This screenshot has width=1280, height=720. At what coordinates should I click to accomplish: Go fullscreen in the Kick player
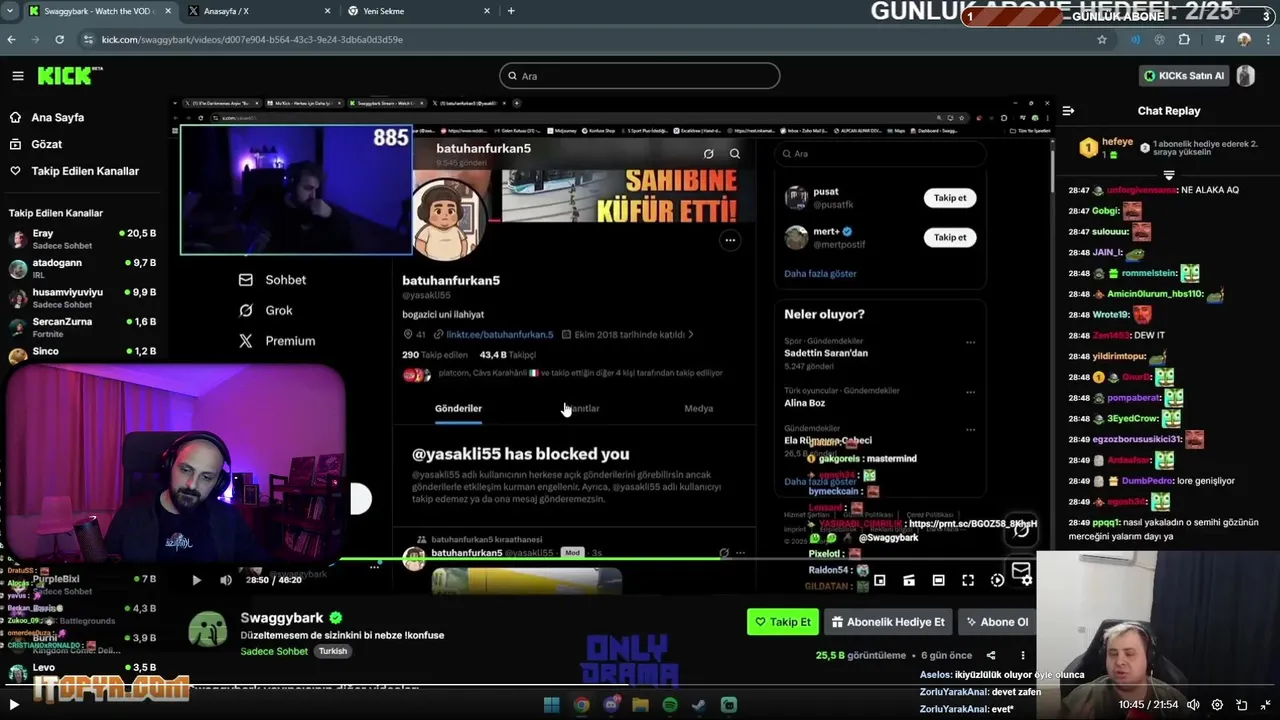(x=968, y=580)
